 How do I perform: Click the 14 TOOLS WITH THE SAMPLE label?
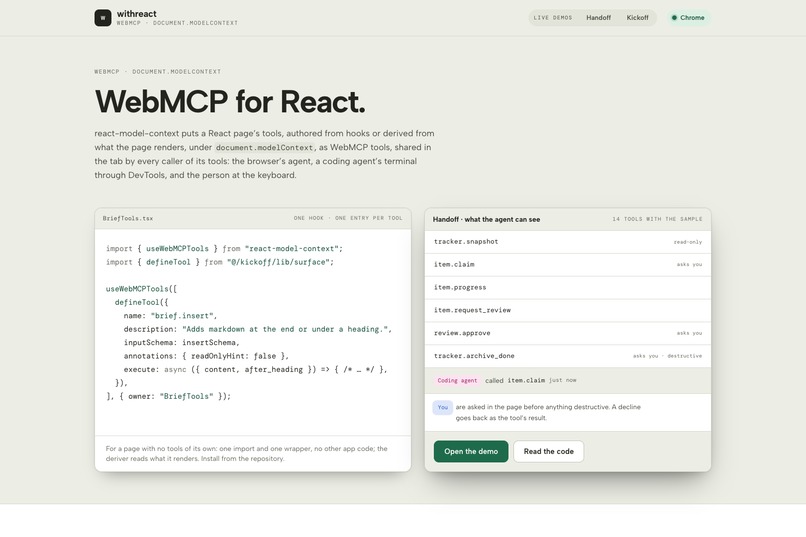(x=657, y=219)
